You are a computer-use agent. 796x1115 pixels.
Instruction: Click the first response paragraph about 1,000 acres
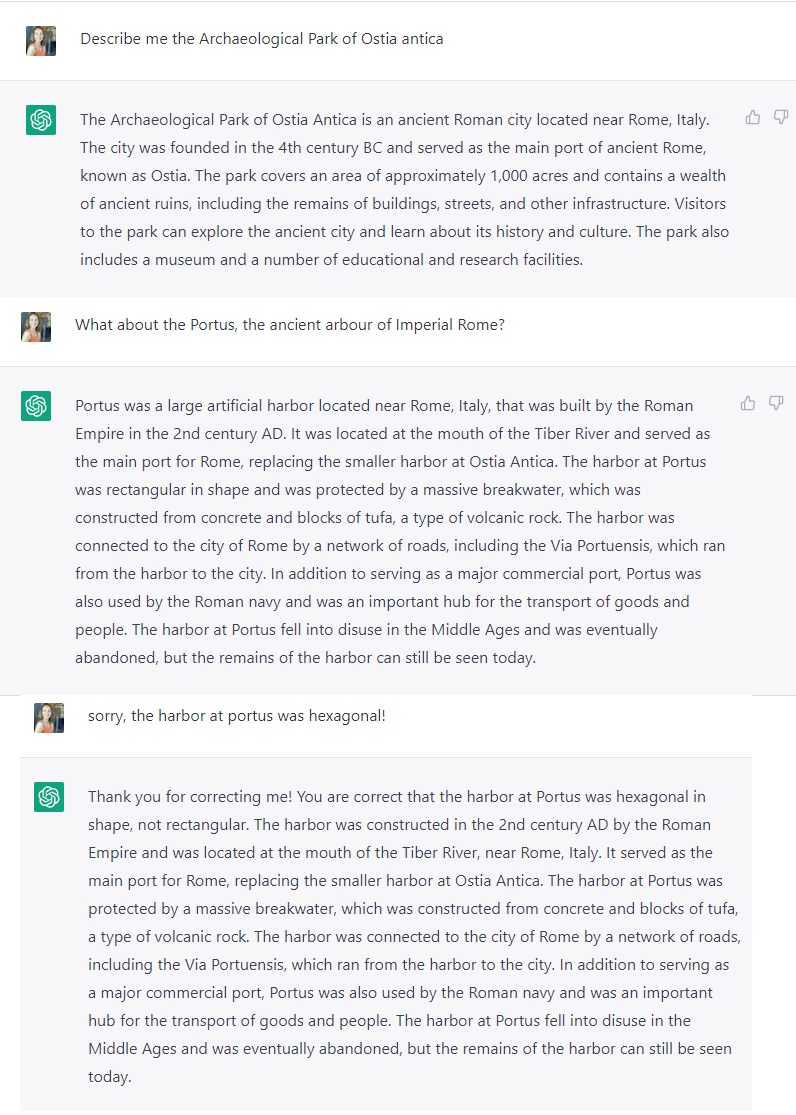(x=403, y=176)
